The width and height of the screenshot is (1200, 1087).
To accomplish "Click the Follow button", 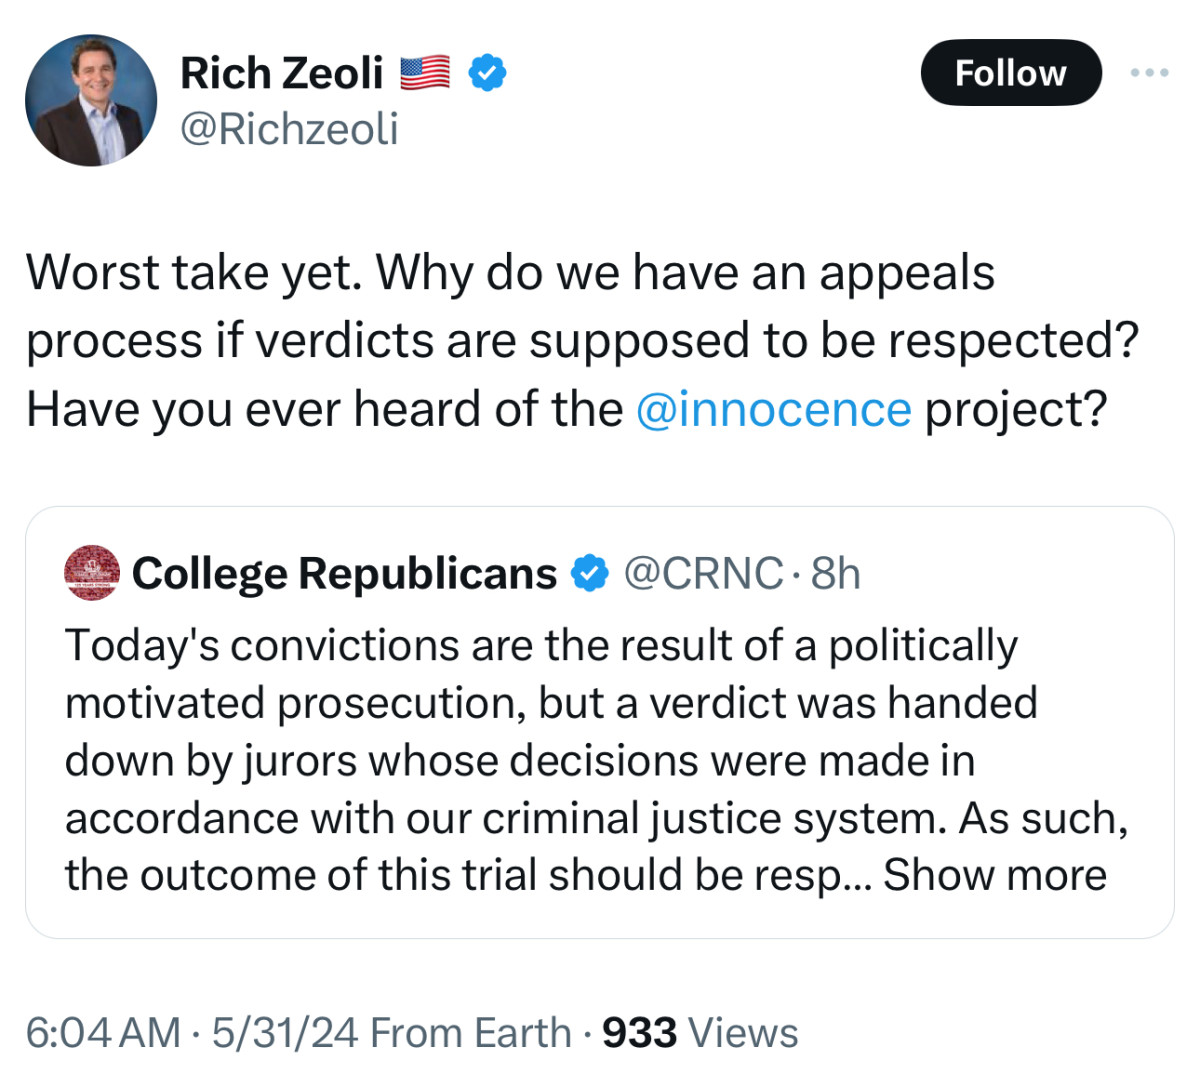I will pyautogui.click(x=1011, y=72).
